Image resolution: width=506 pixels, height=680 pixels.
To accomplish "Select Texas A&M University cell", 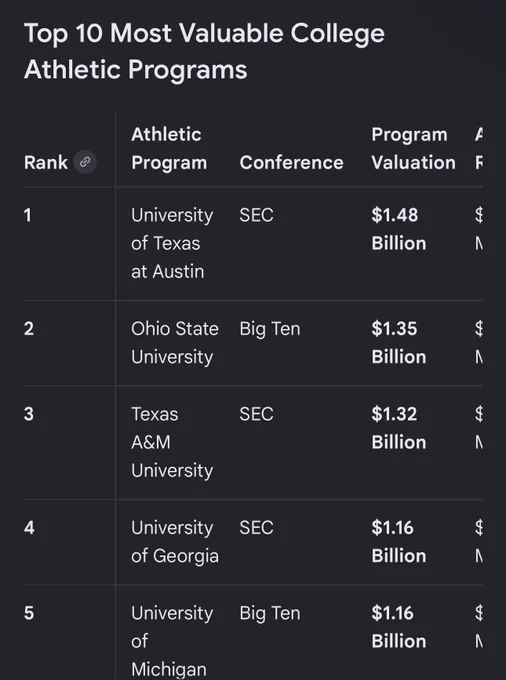I will [172, 442].
